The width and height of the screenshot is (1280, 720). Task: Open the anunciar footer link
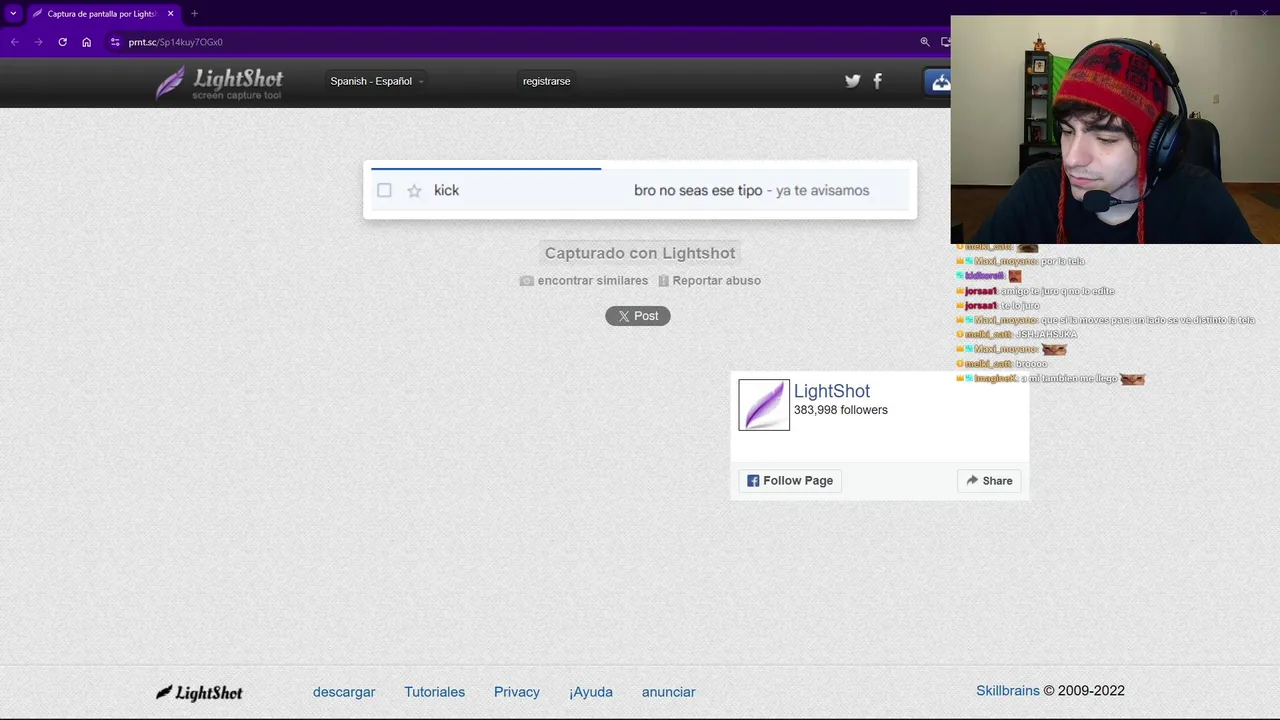tap(668, 692)
